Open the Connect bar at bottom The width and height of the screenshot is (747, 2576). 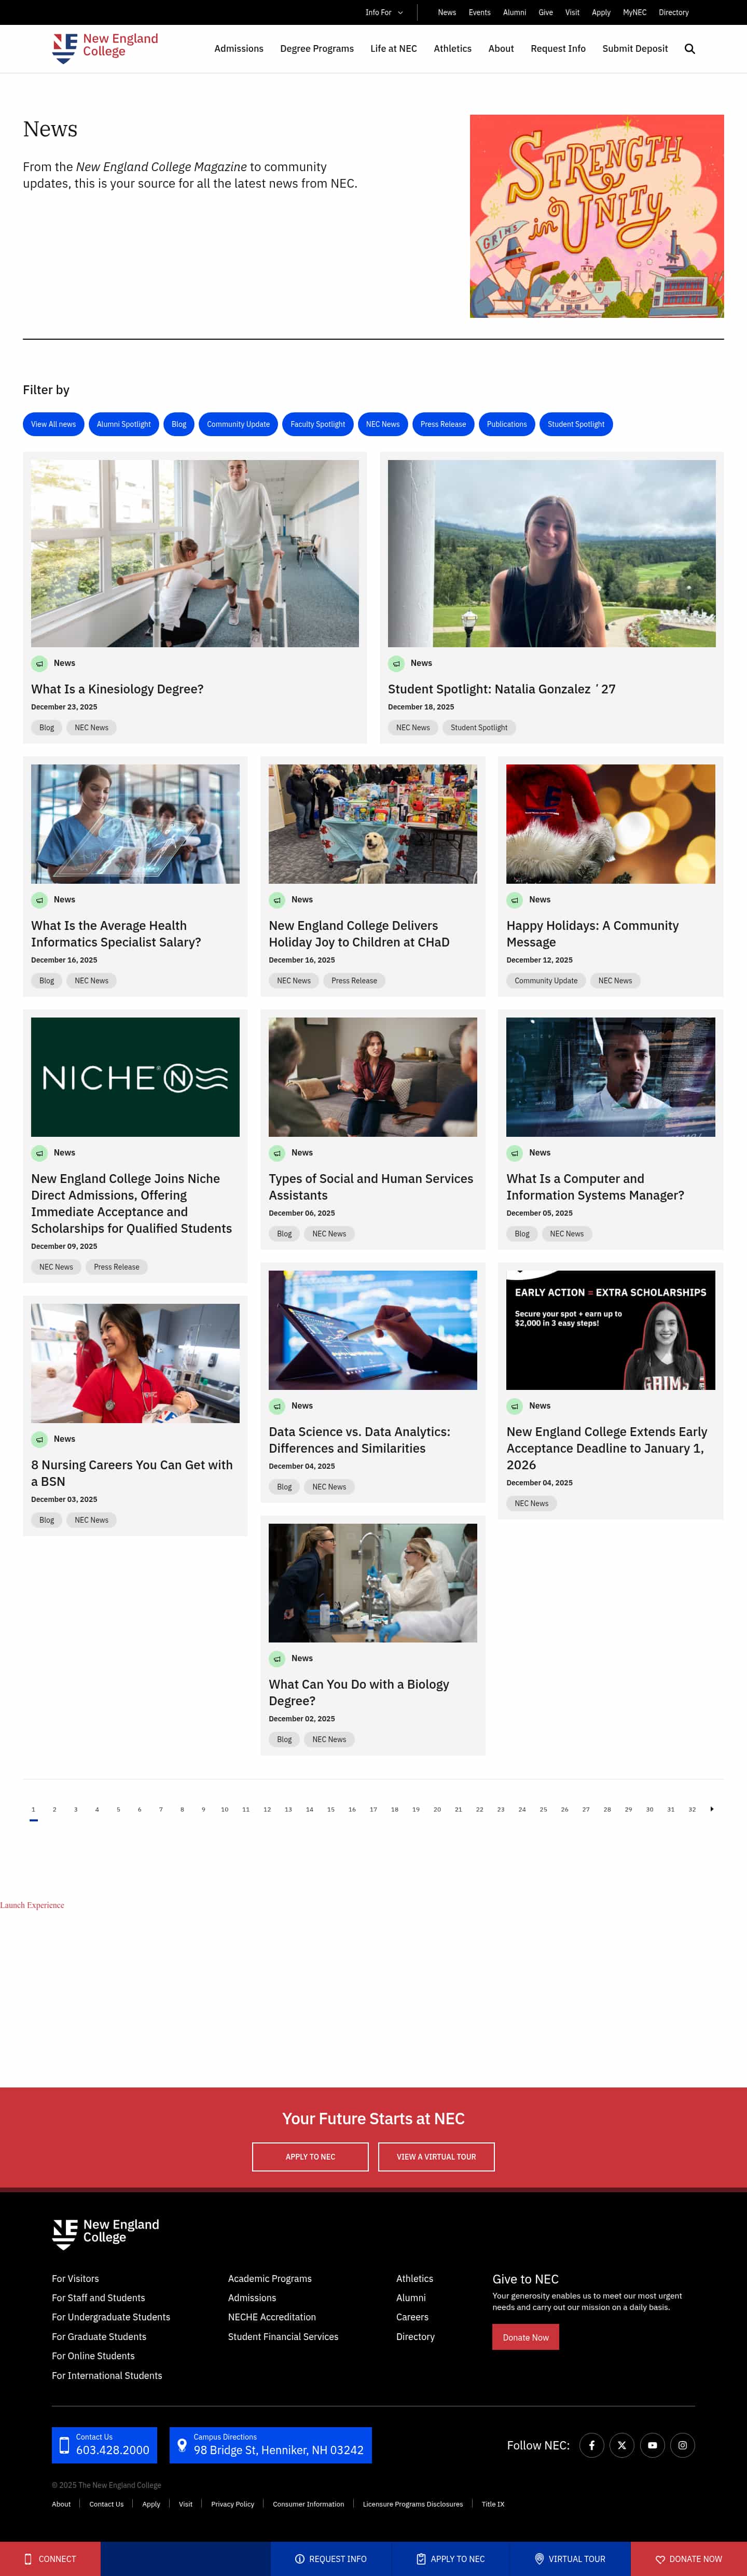[50, 2558]
